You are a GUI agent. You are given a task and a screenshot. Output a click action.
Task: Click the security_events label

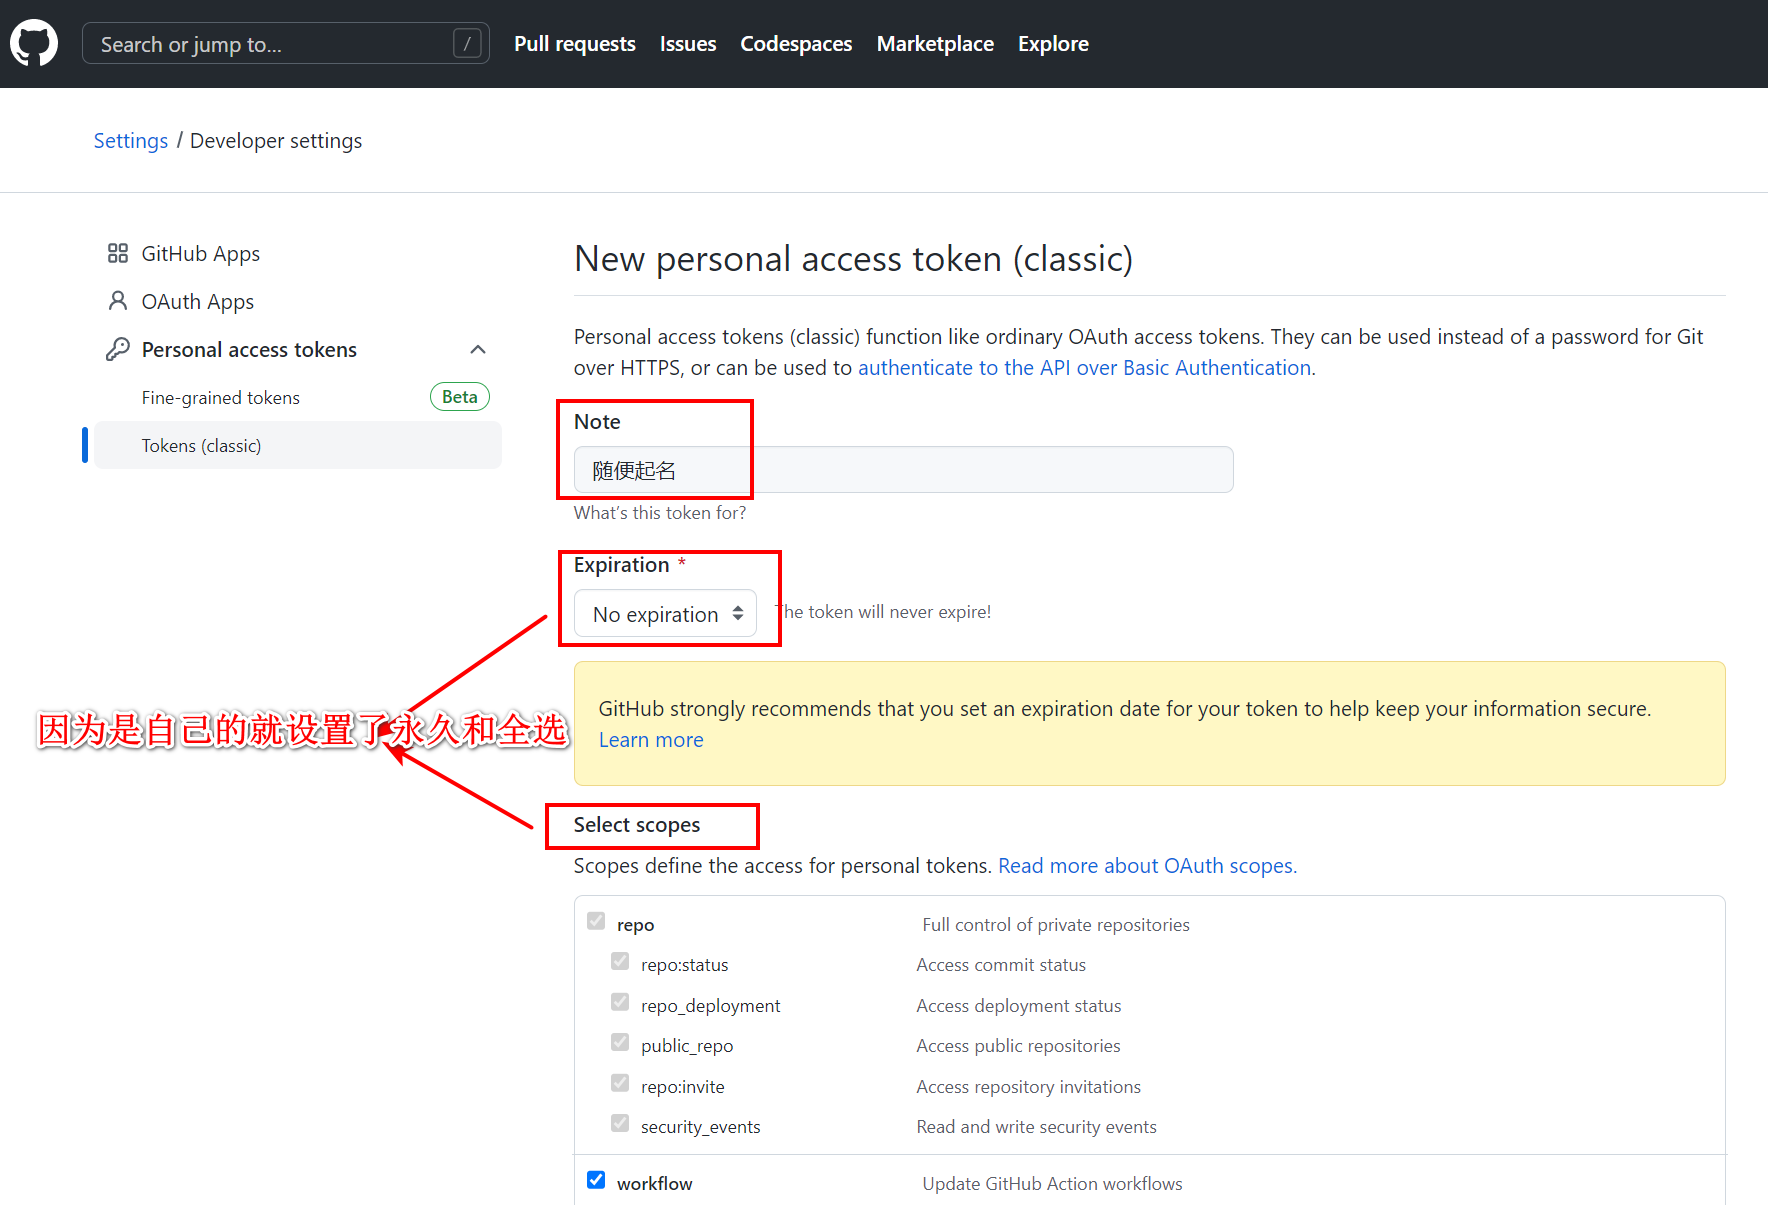pyautogui.click(x=700, y=1127)
